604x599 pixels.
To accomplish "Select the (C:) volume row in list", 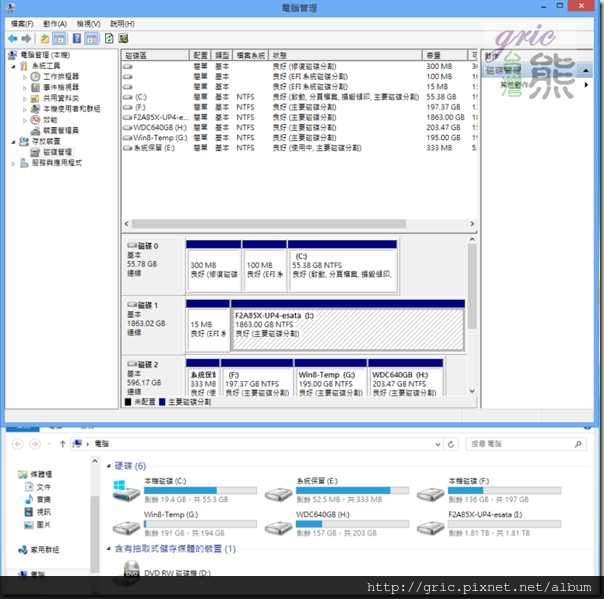I will point(299,97).
